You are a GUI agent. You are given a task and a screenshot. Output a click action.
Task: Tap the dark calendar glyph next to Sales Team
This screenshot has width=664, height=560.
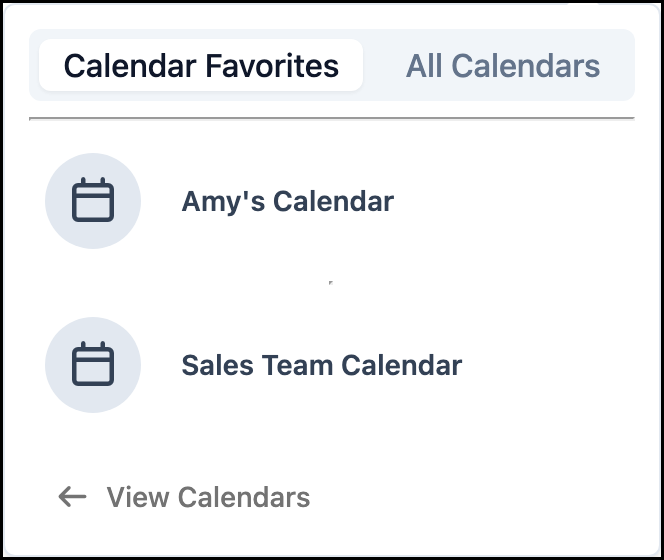(x=93, y=364)
